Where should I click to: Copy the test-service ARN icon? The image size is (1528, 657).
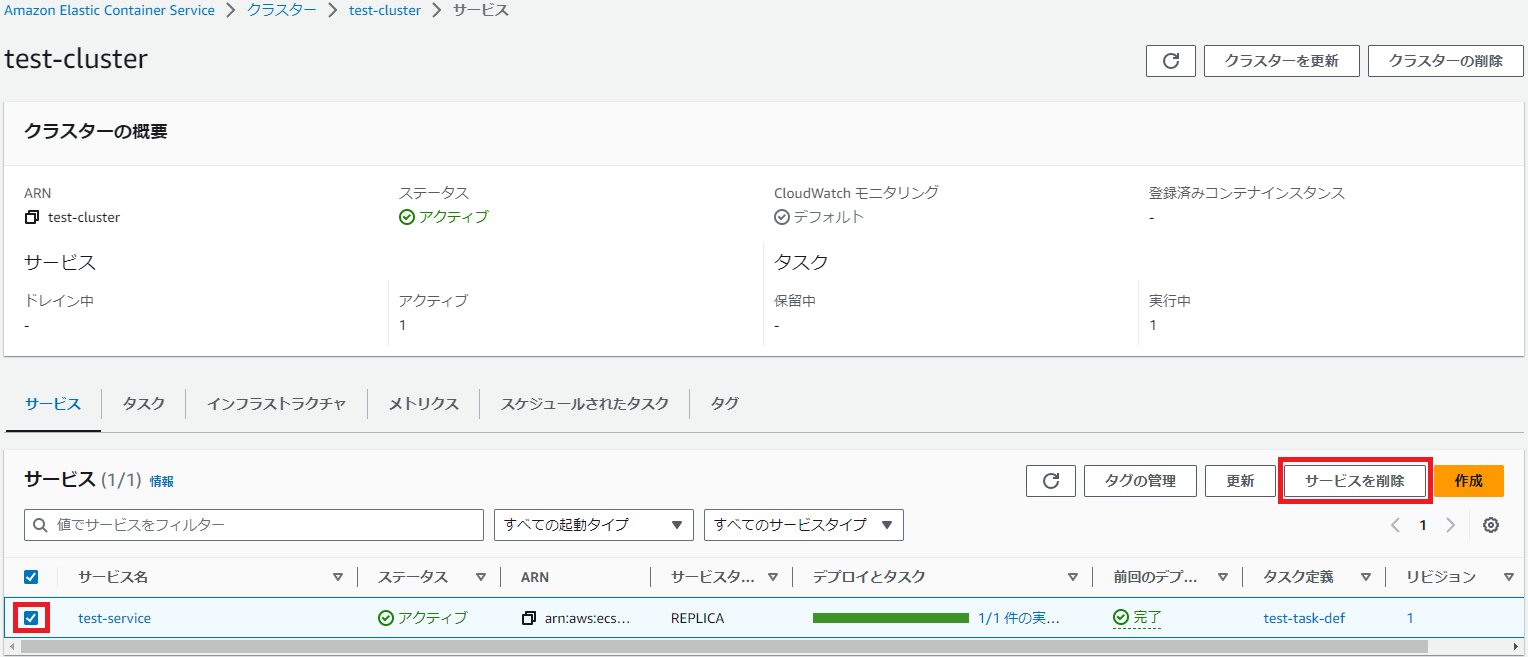(x=529, y=618)
